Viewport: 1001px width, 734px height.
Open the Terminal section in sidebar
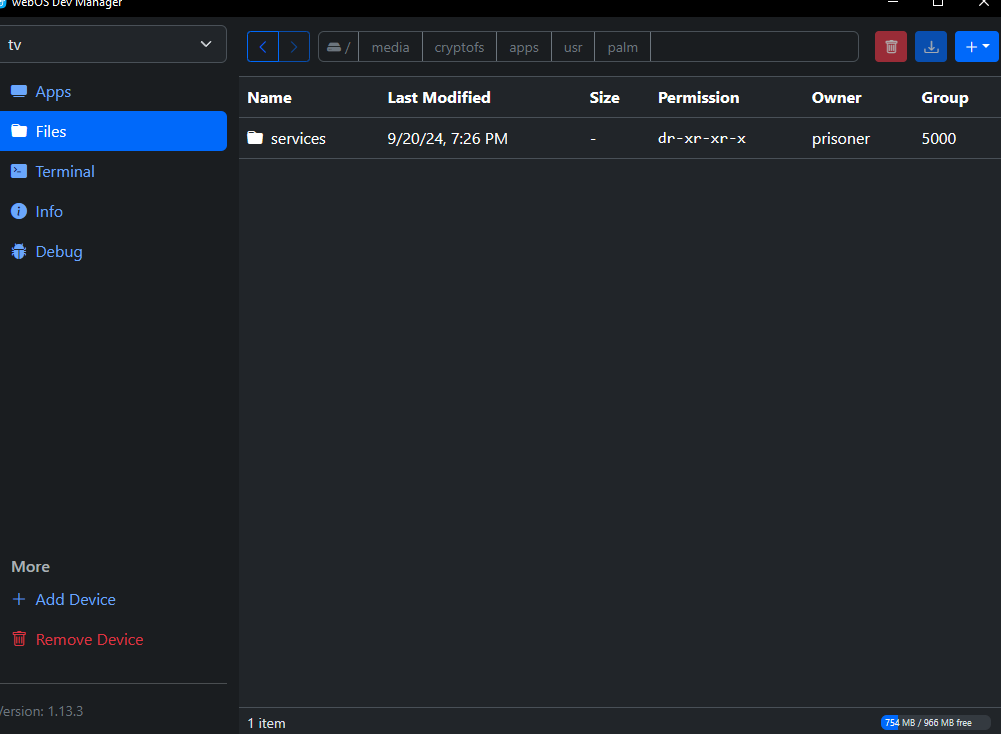[65, 171]
